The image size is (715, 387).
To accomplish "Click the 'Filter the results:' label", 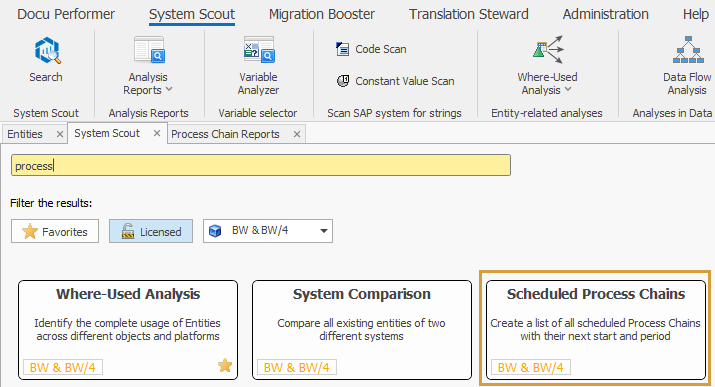I will pyautogui.click(x=51, y=203).
